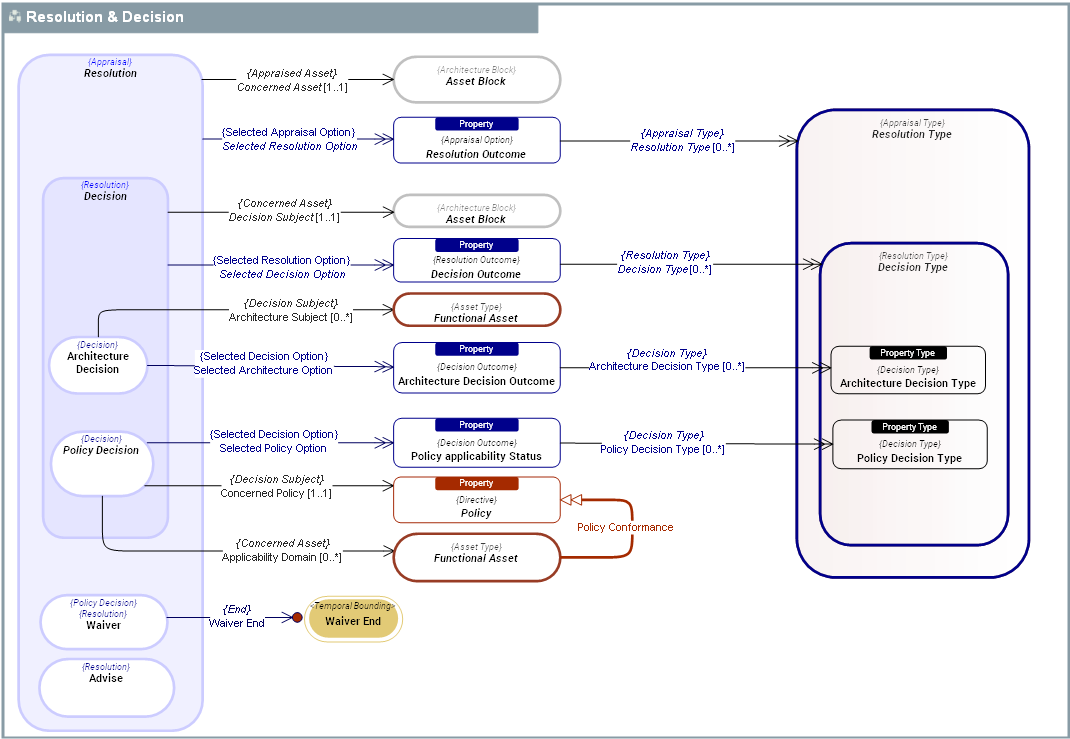Screen dimensions: 1070x739
Task: Select the Waiver End temporal bounding node
Action: 353,621
